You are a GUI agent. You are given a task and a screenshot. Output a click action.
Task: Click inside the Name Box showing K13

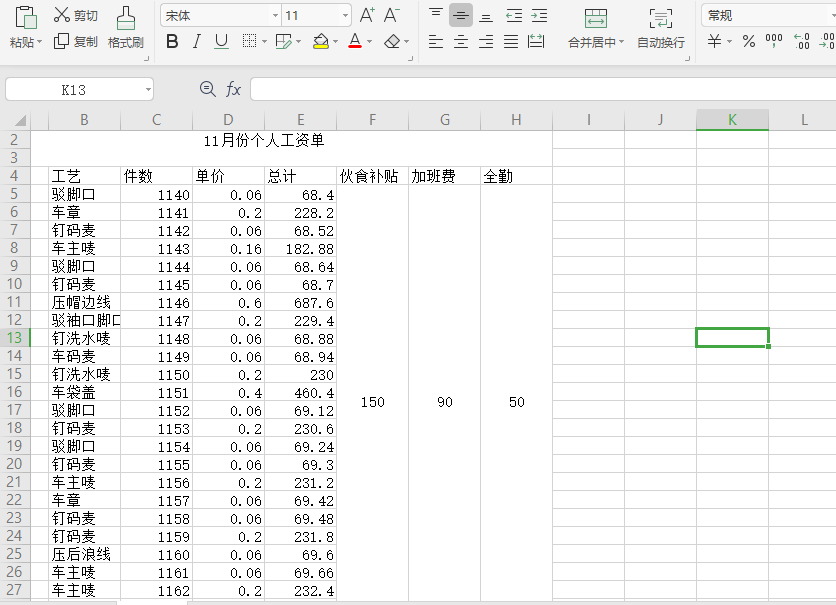click(74, 90)
